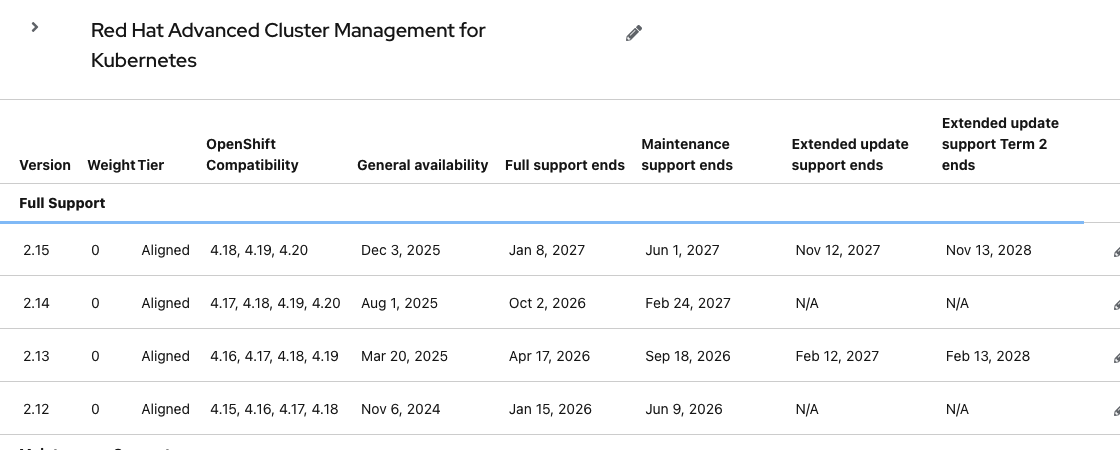
Task: Click Extended update support Term 2 header
Action: pyautogui.click(x=1000, y=144)
